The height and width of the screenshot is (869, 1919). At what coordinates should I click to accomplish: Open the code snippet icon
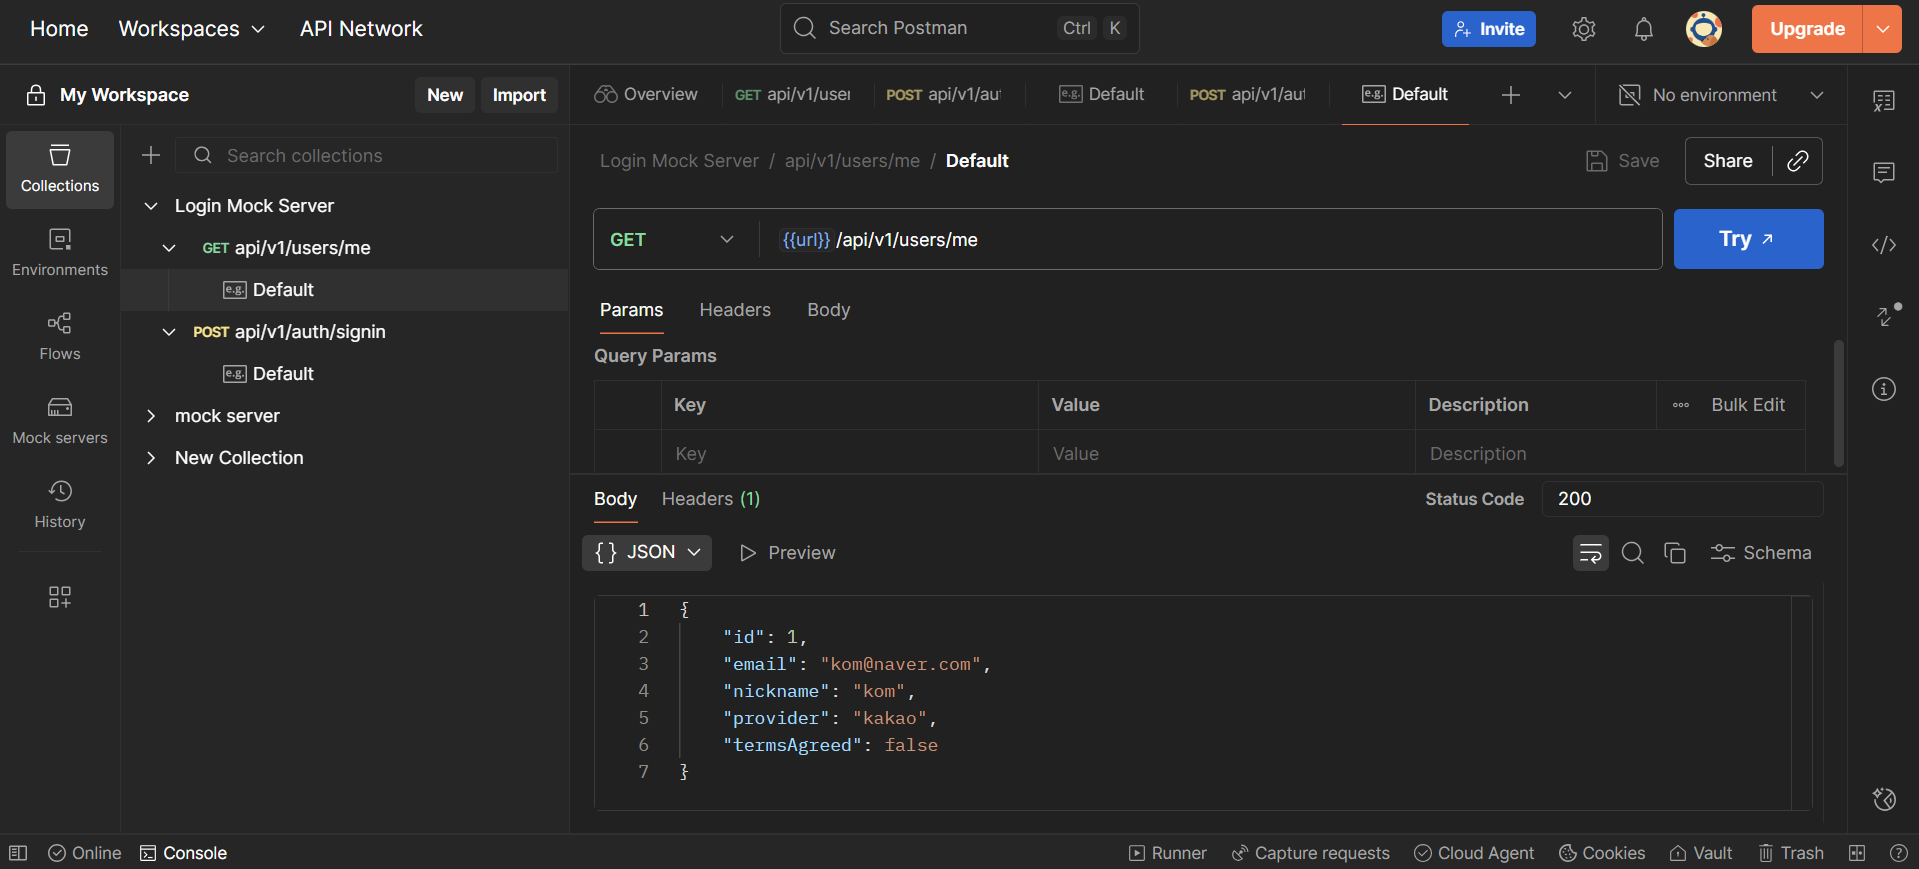coord(1884,244)
